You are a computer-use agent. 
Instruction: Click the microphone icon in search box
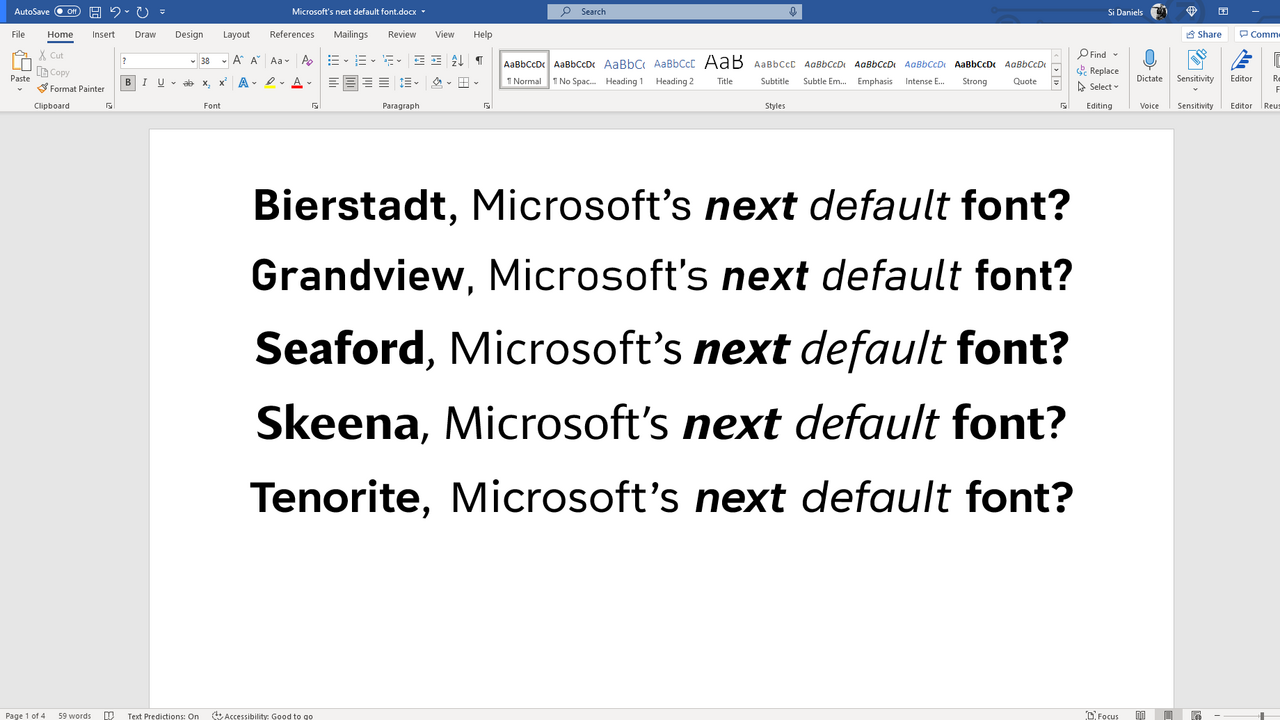coord(793,11)
